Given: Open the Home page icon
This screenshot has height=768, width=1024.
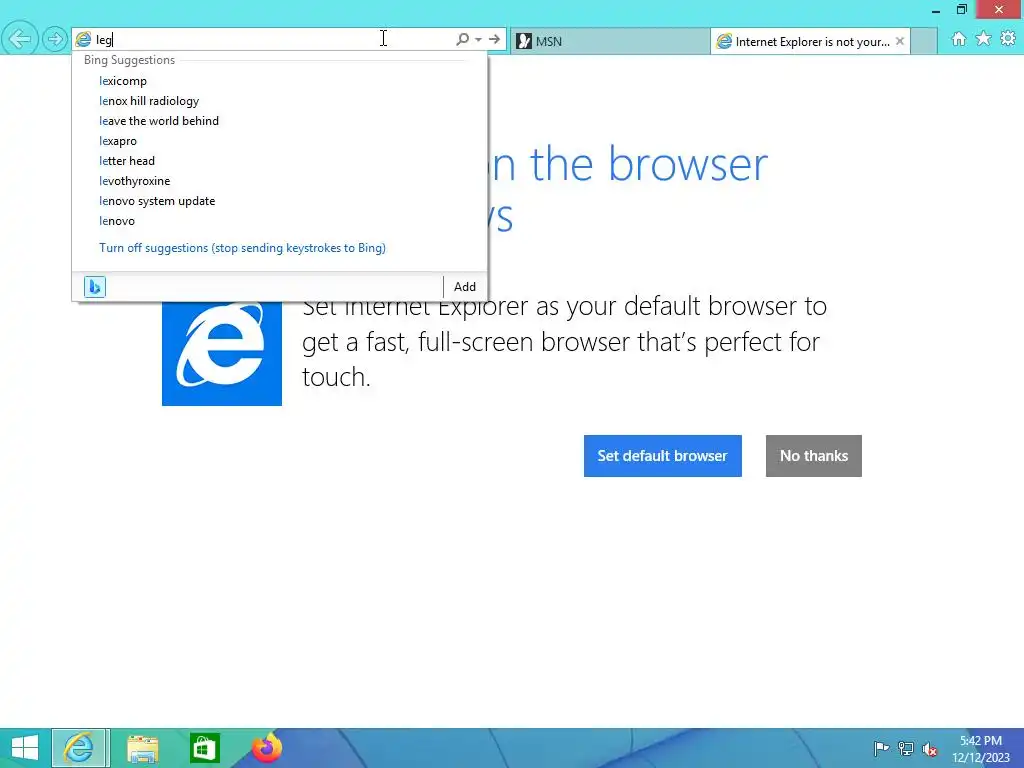Looking at the screenshot, I should pos(959,39).
